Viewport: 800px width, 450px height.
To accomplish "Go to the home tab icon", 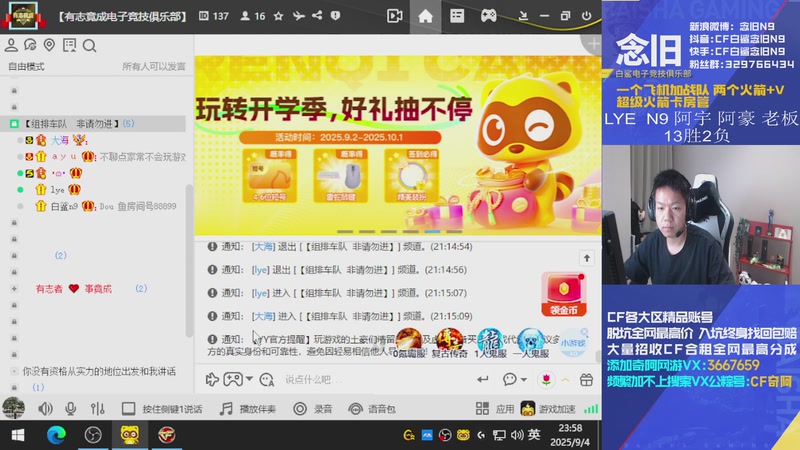I will (x=426, y=16).
